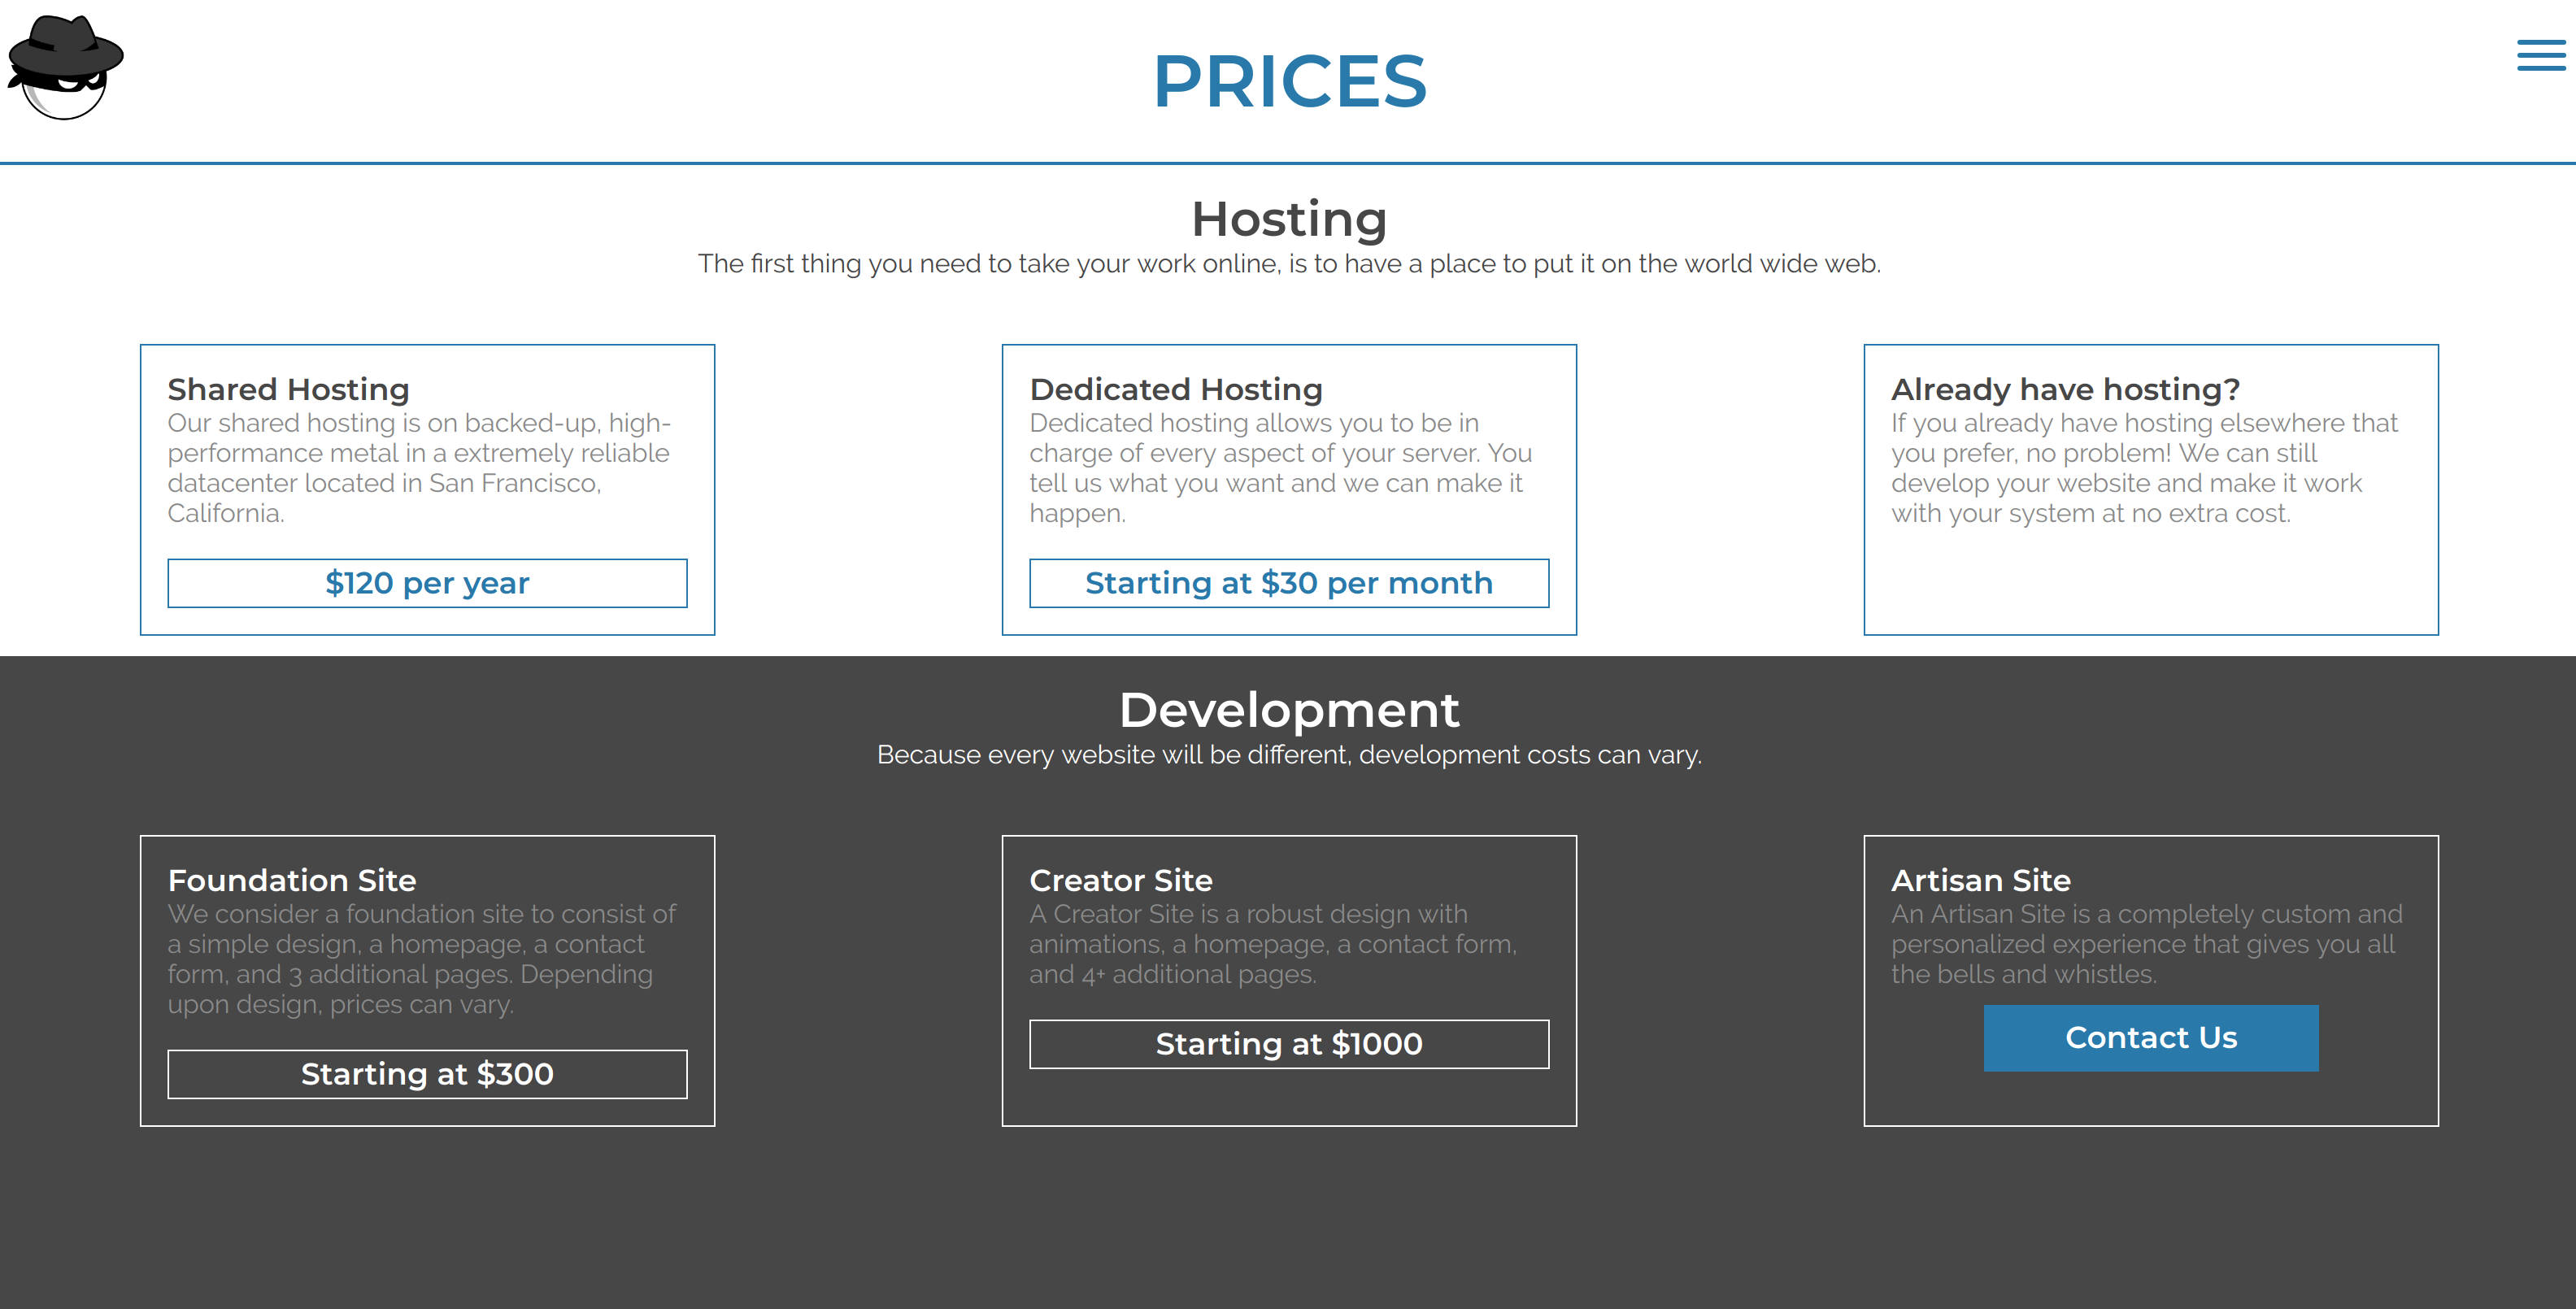Click the Shared Hosting description text
This screenshot has height=1309, width=2576.
coord(418,468)
